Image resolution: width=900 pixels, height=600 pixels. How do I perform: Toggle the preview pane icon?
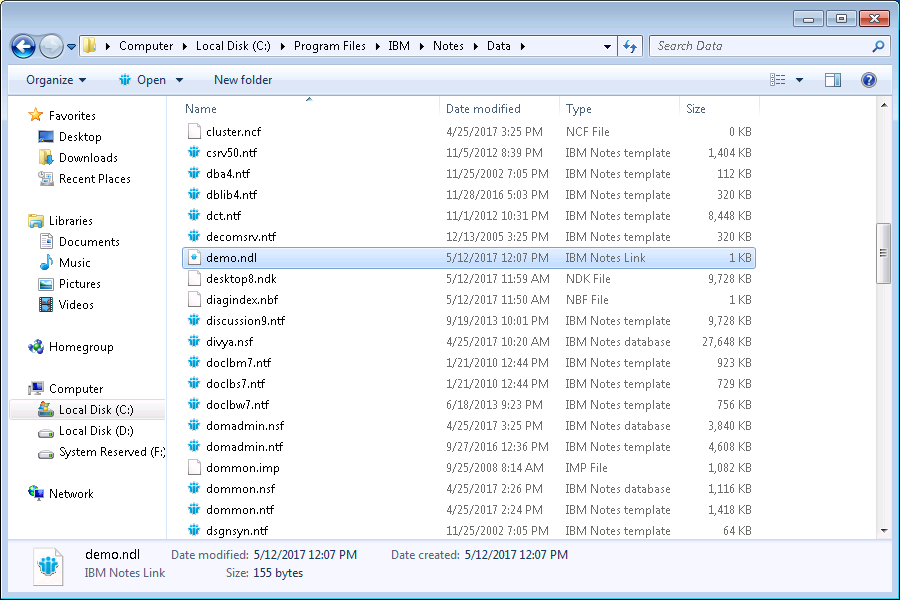click(x=833, y=80)
